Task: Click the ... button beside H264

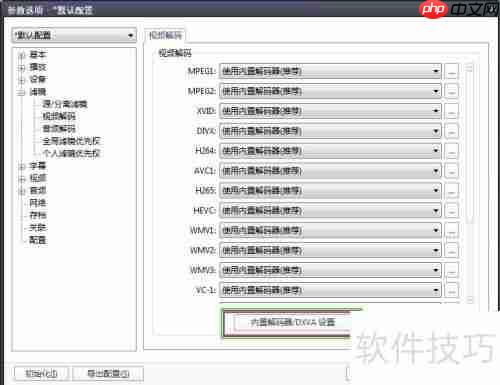Action: 451,151
